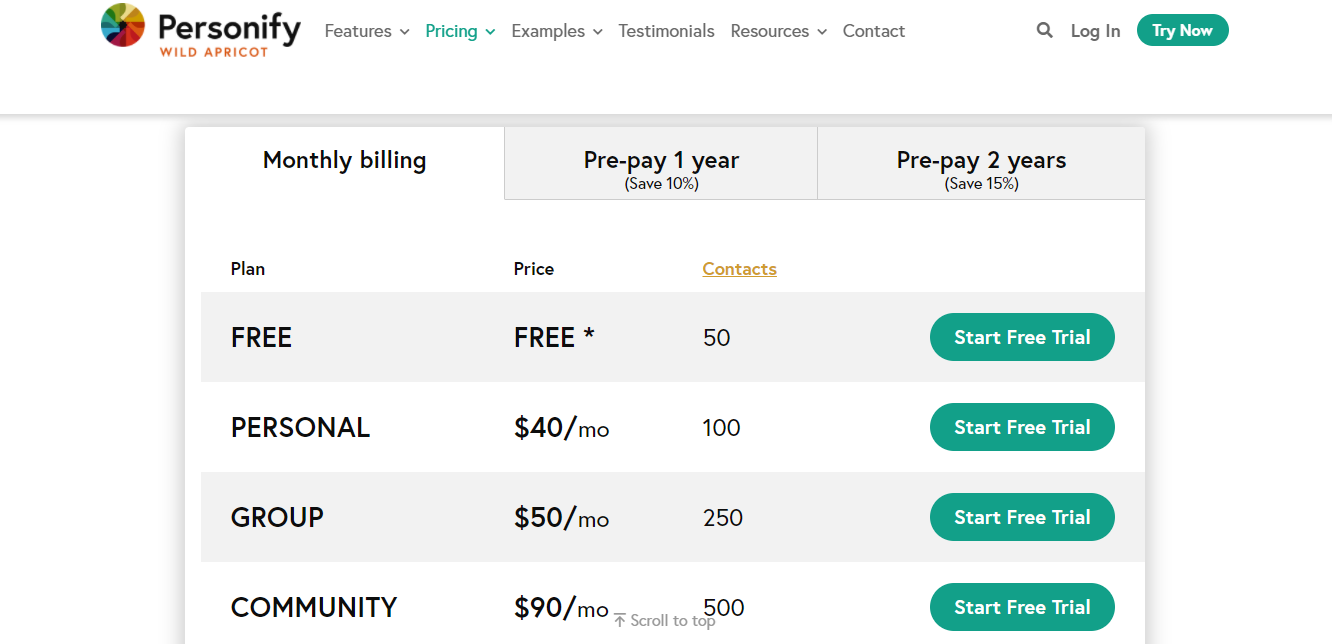Start free trial for FREE plan
The width and height of the screenshot is (1332, 644).
click(x=1022, y=337)
